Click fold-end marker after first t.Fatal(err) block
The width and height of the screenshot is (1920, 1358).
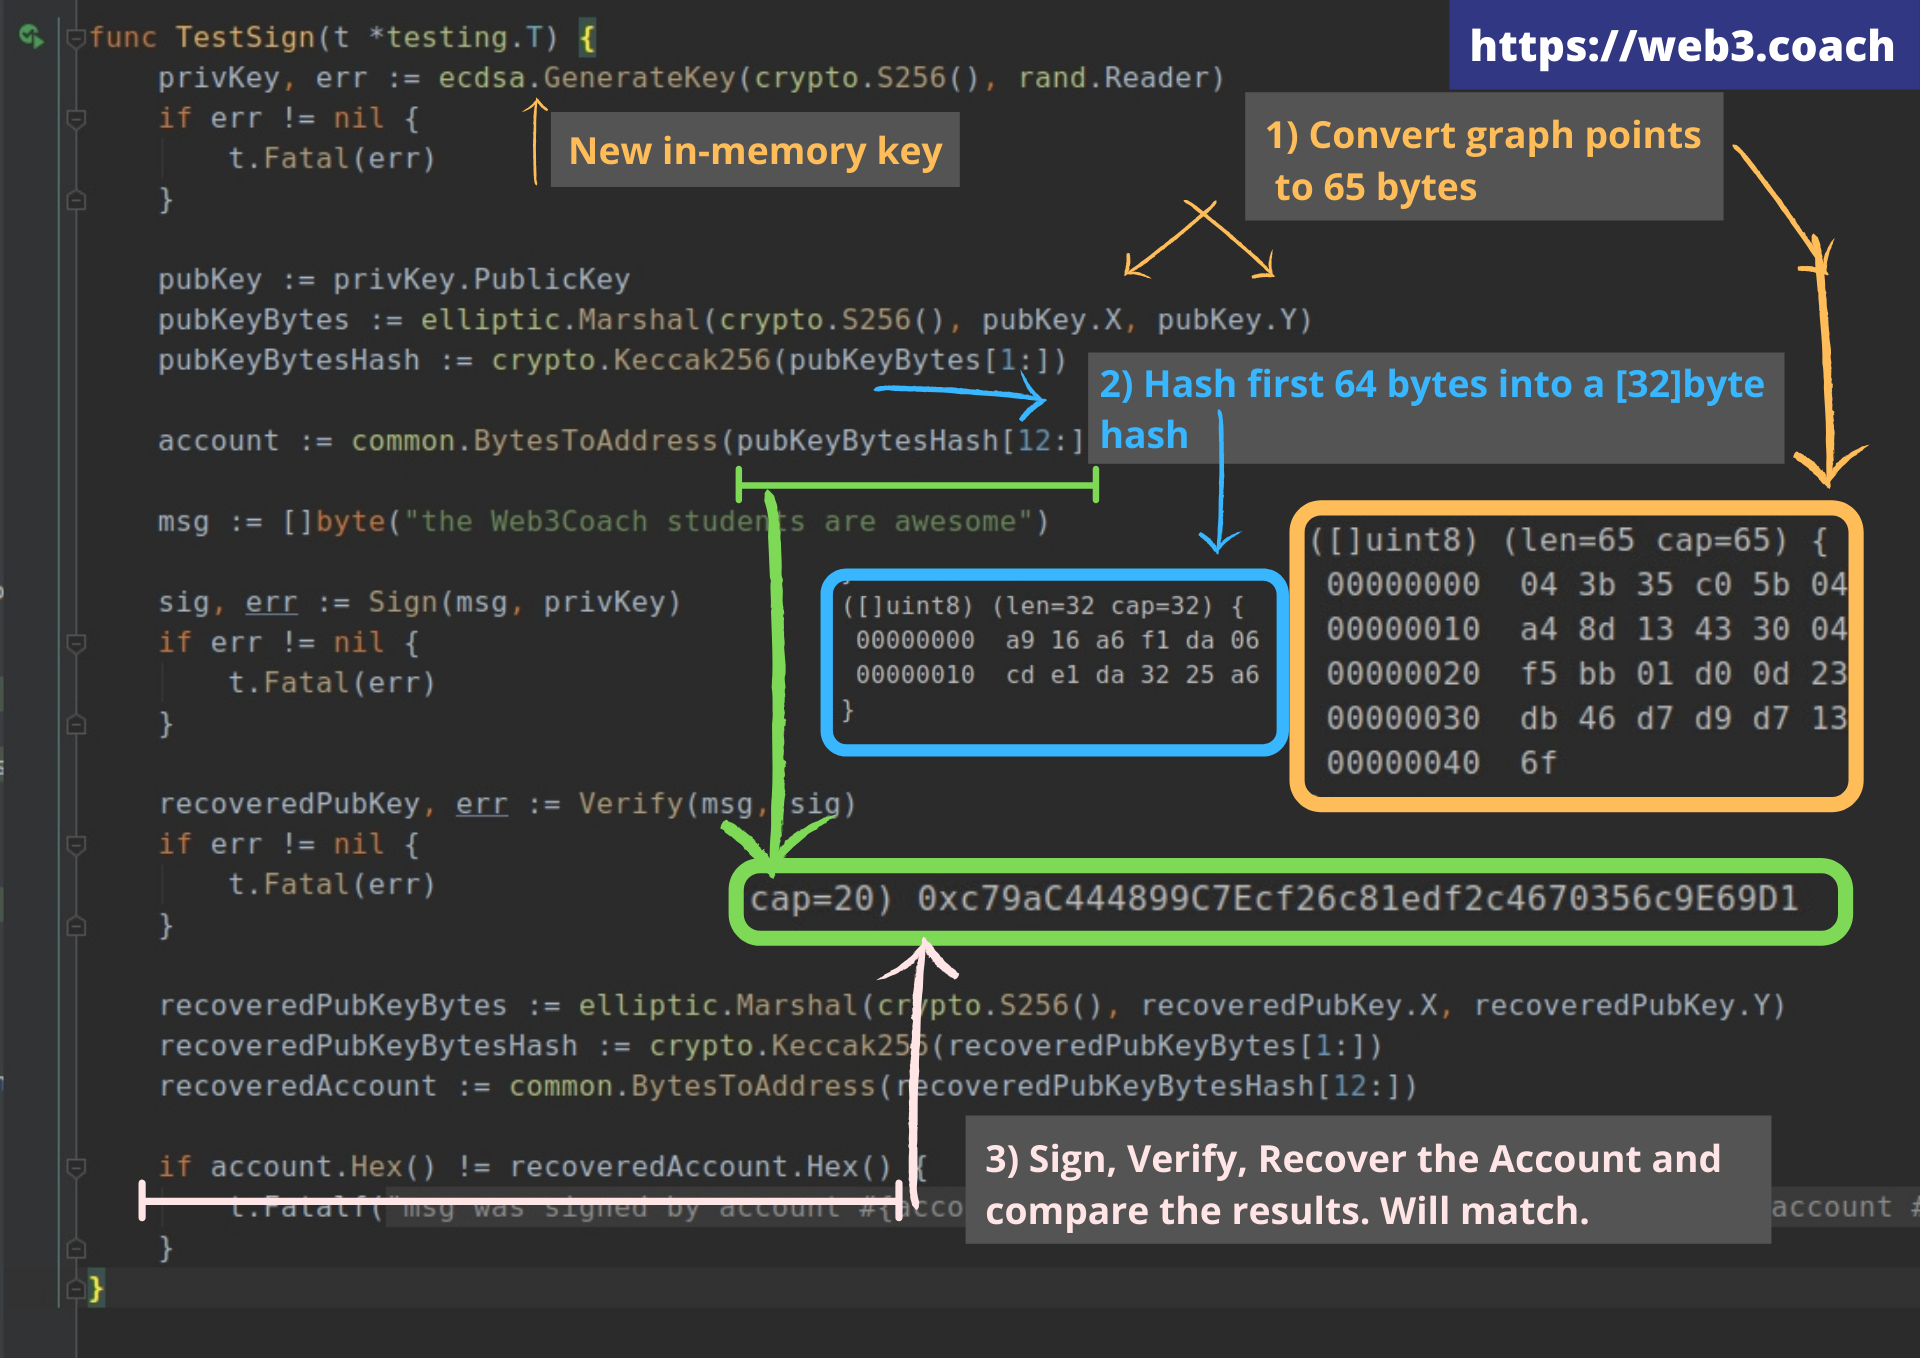coord(75,200)
